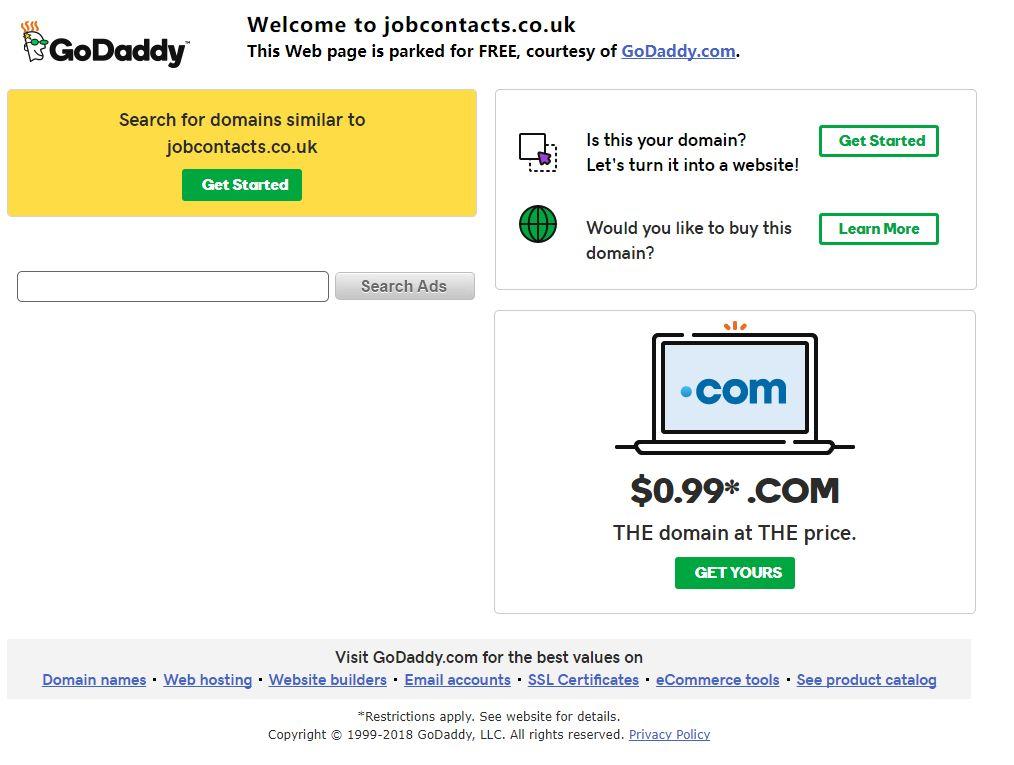The width and height of the screenshot is (1014, 765).
Task: Open the Domain names link
Action: point(94,680)
